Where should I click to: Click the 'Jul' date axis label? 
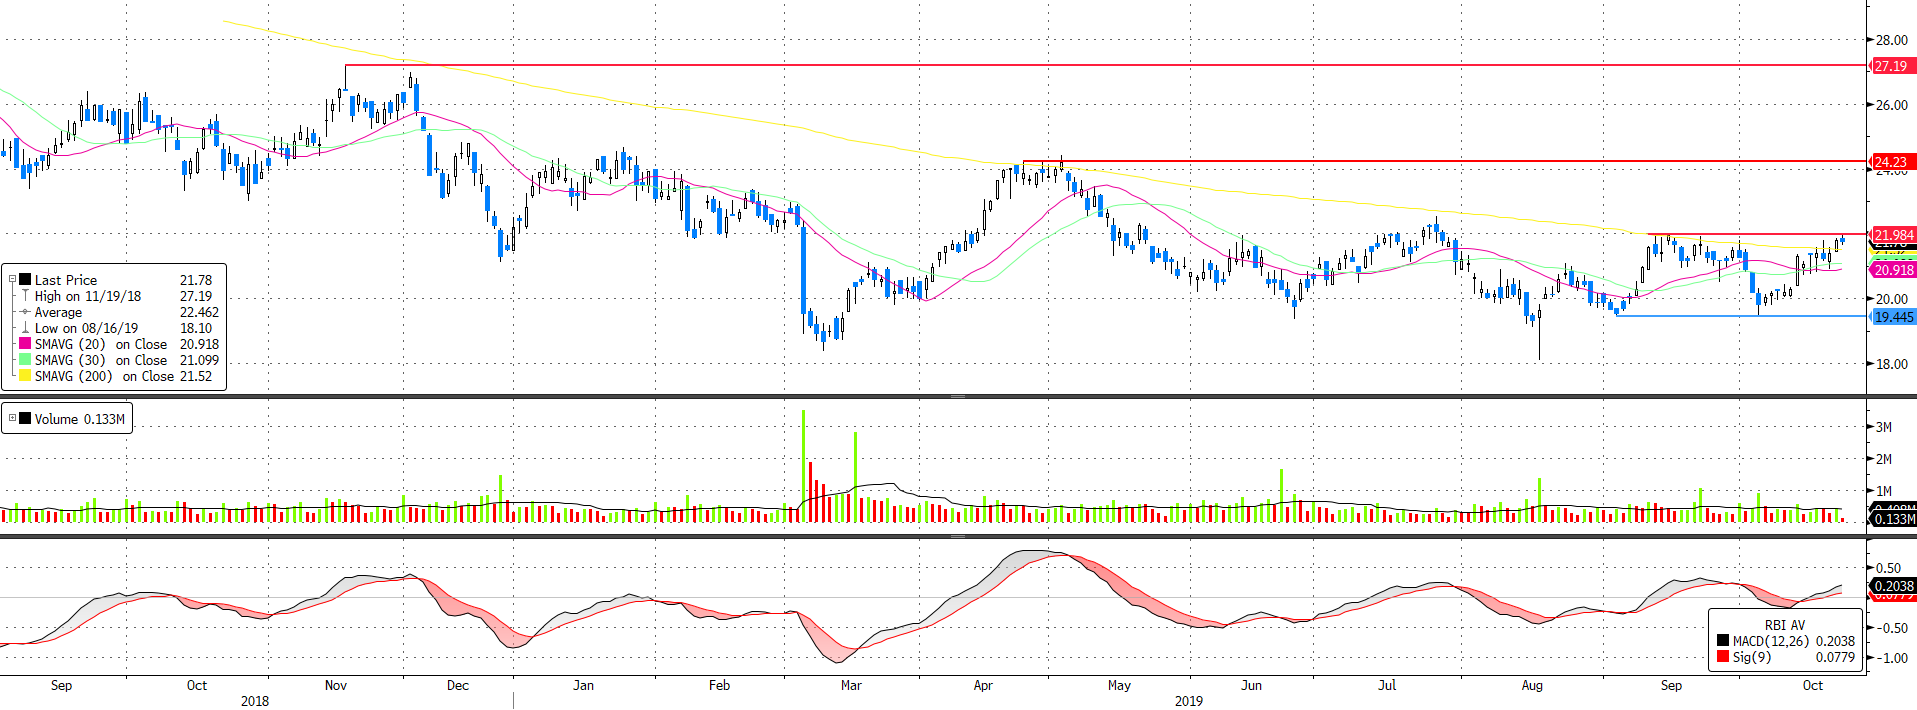coord(1387,685)
